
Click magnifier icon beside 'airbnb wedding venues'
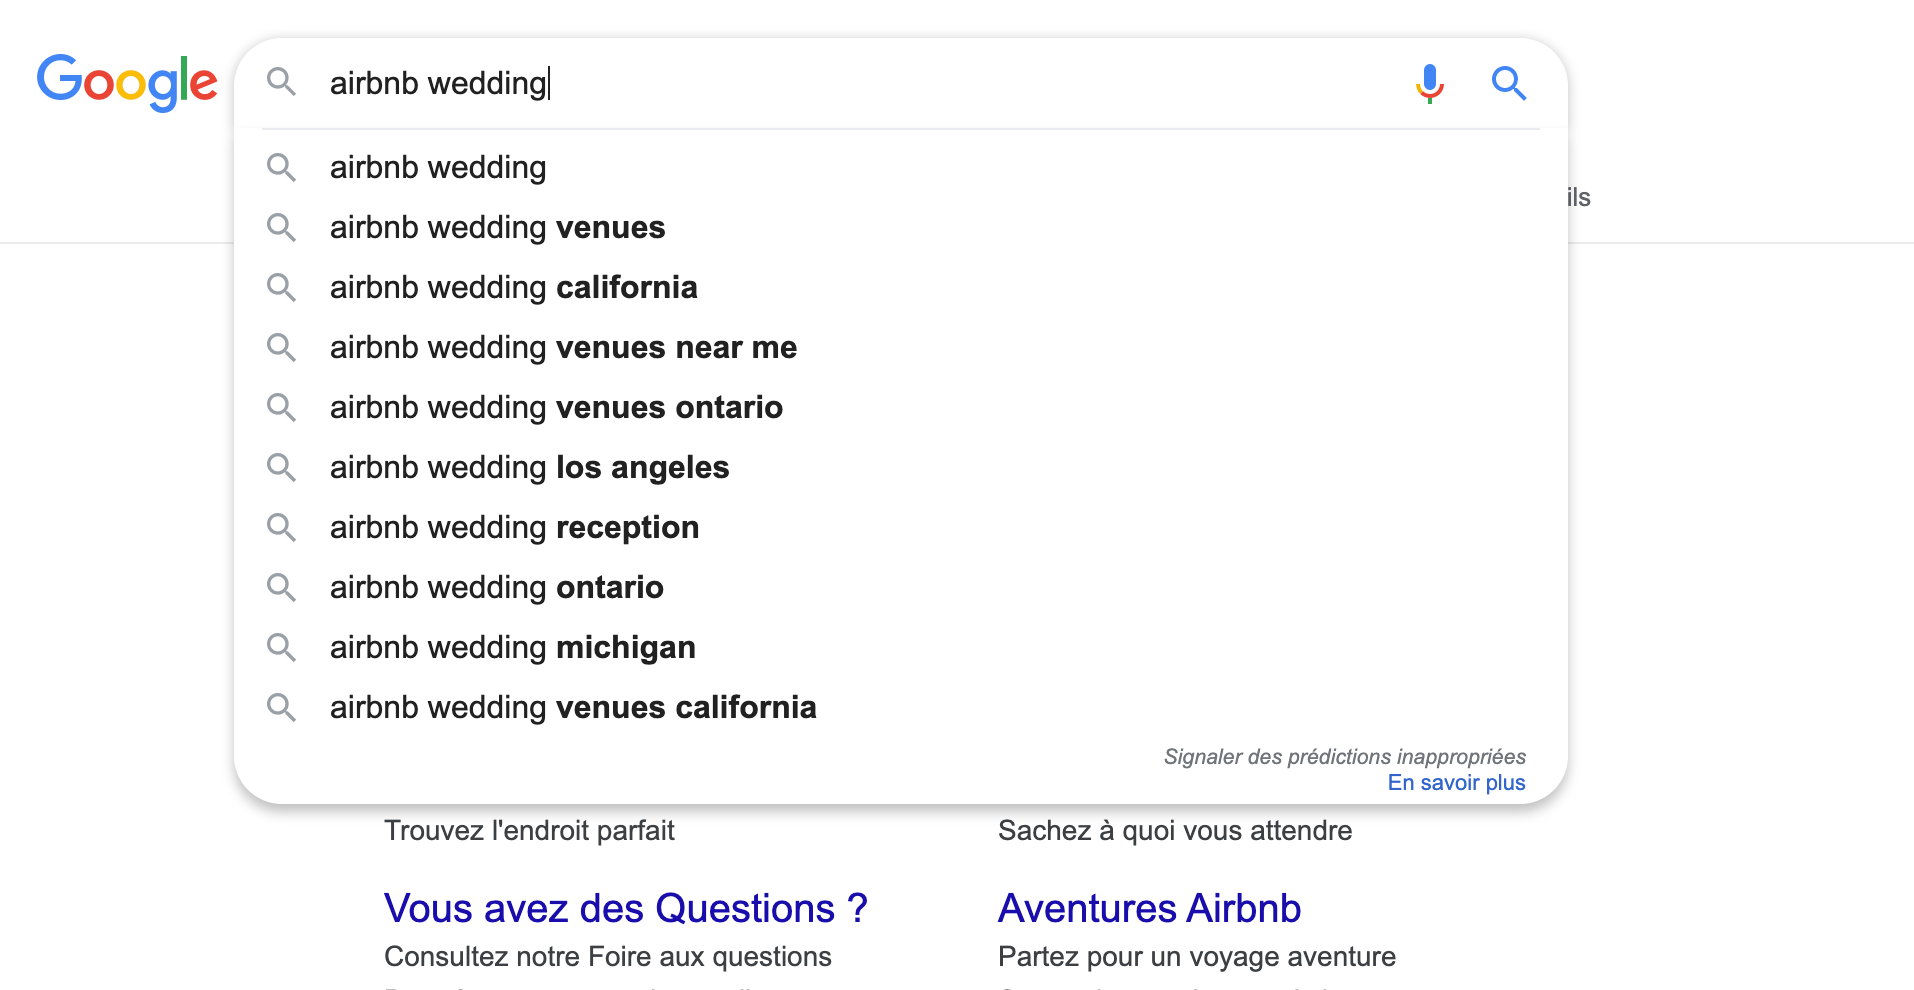(281, 228)
